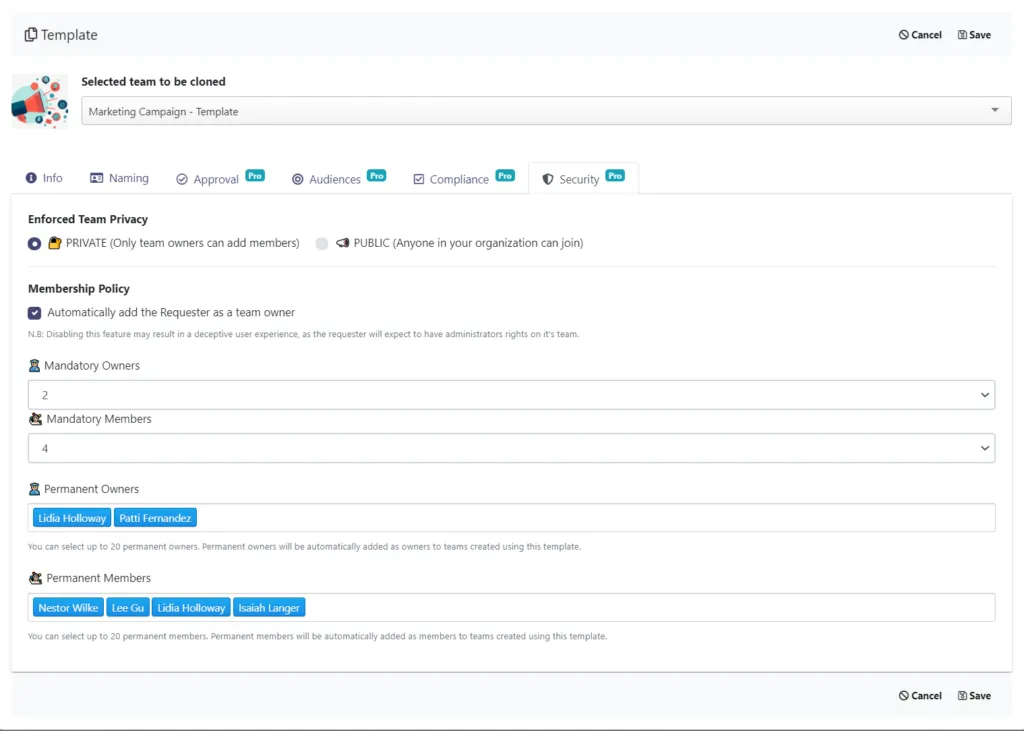The image size is (1024, 731).
Task: Click the 'You can select up to 20 permanent owners' note
Action: coord(304,546)
